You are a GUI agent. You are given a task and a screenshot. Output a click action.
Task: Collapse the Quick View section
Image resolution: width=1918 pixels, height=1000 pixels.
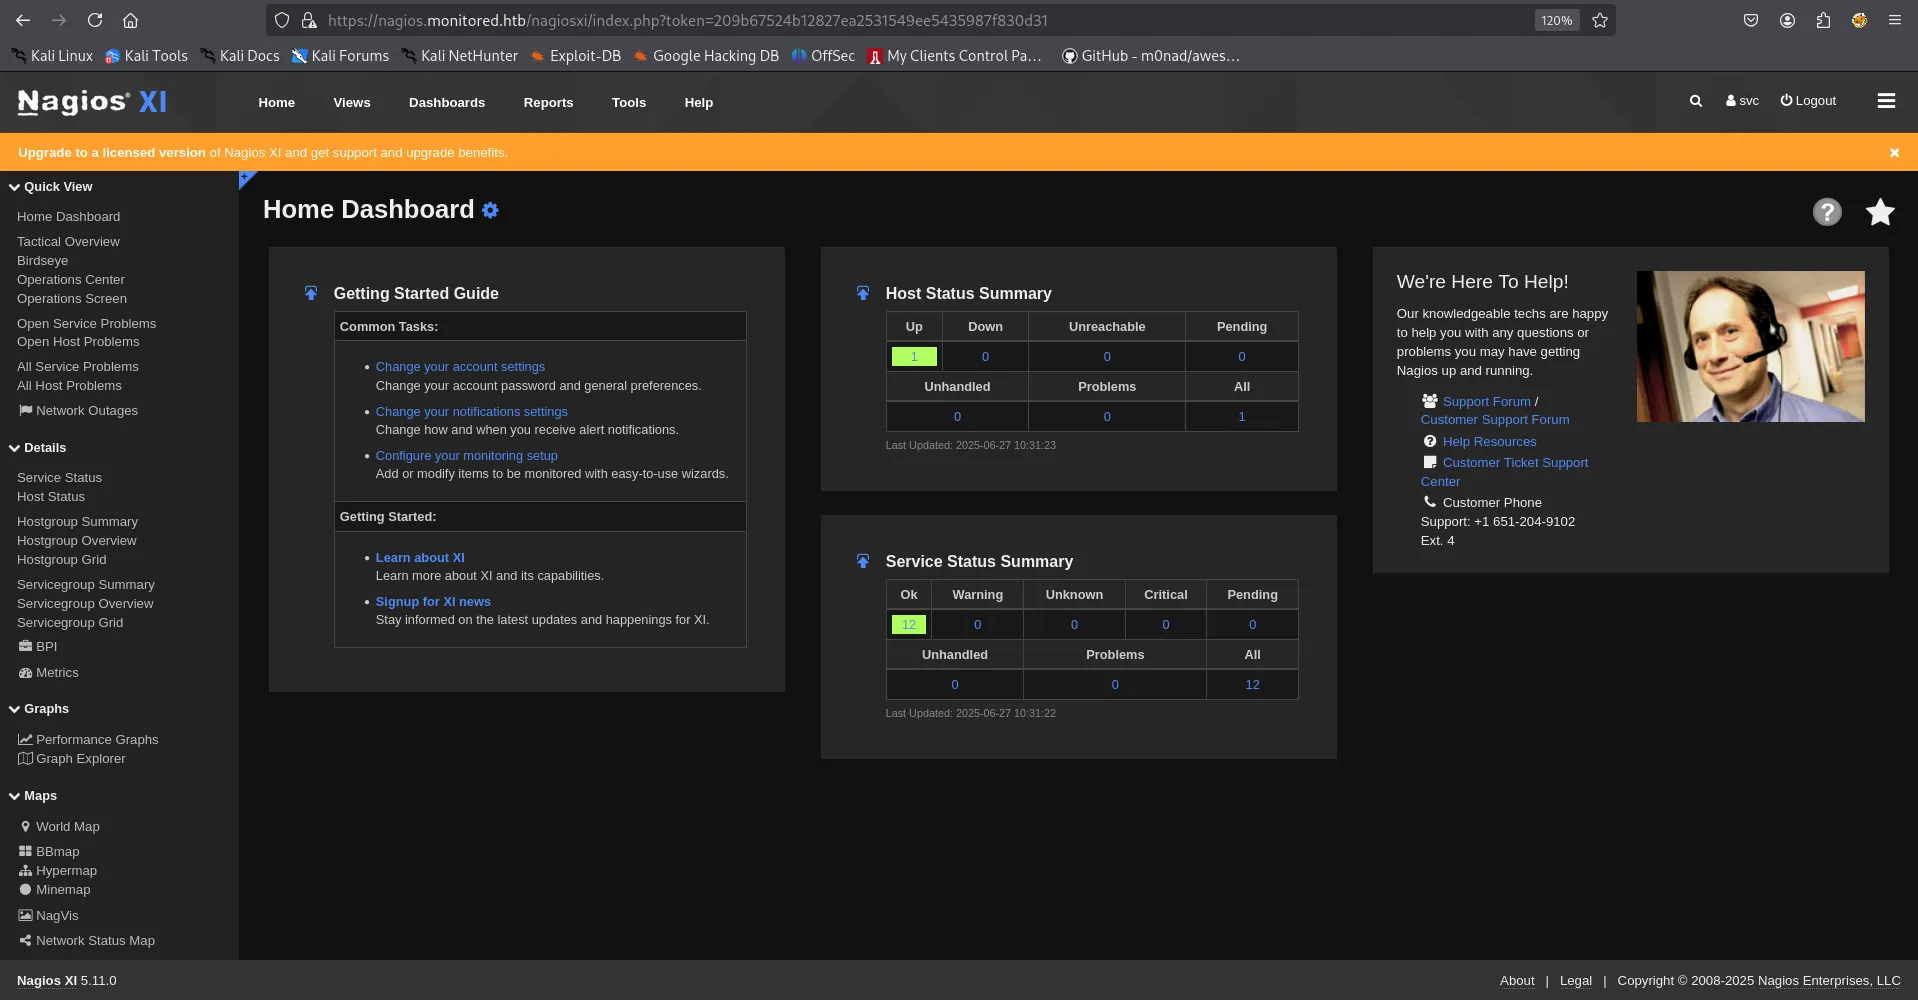(51, 187)
